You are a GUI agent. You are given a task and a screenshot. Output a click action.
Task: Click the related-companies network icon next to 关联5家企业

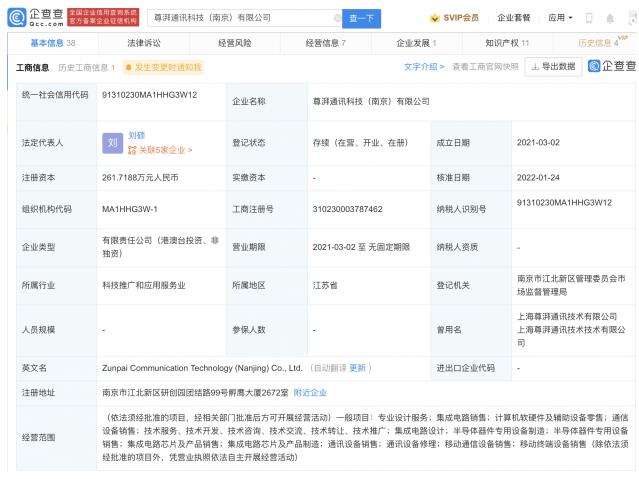[132, 150]
